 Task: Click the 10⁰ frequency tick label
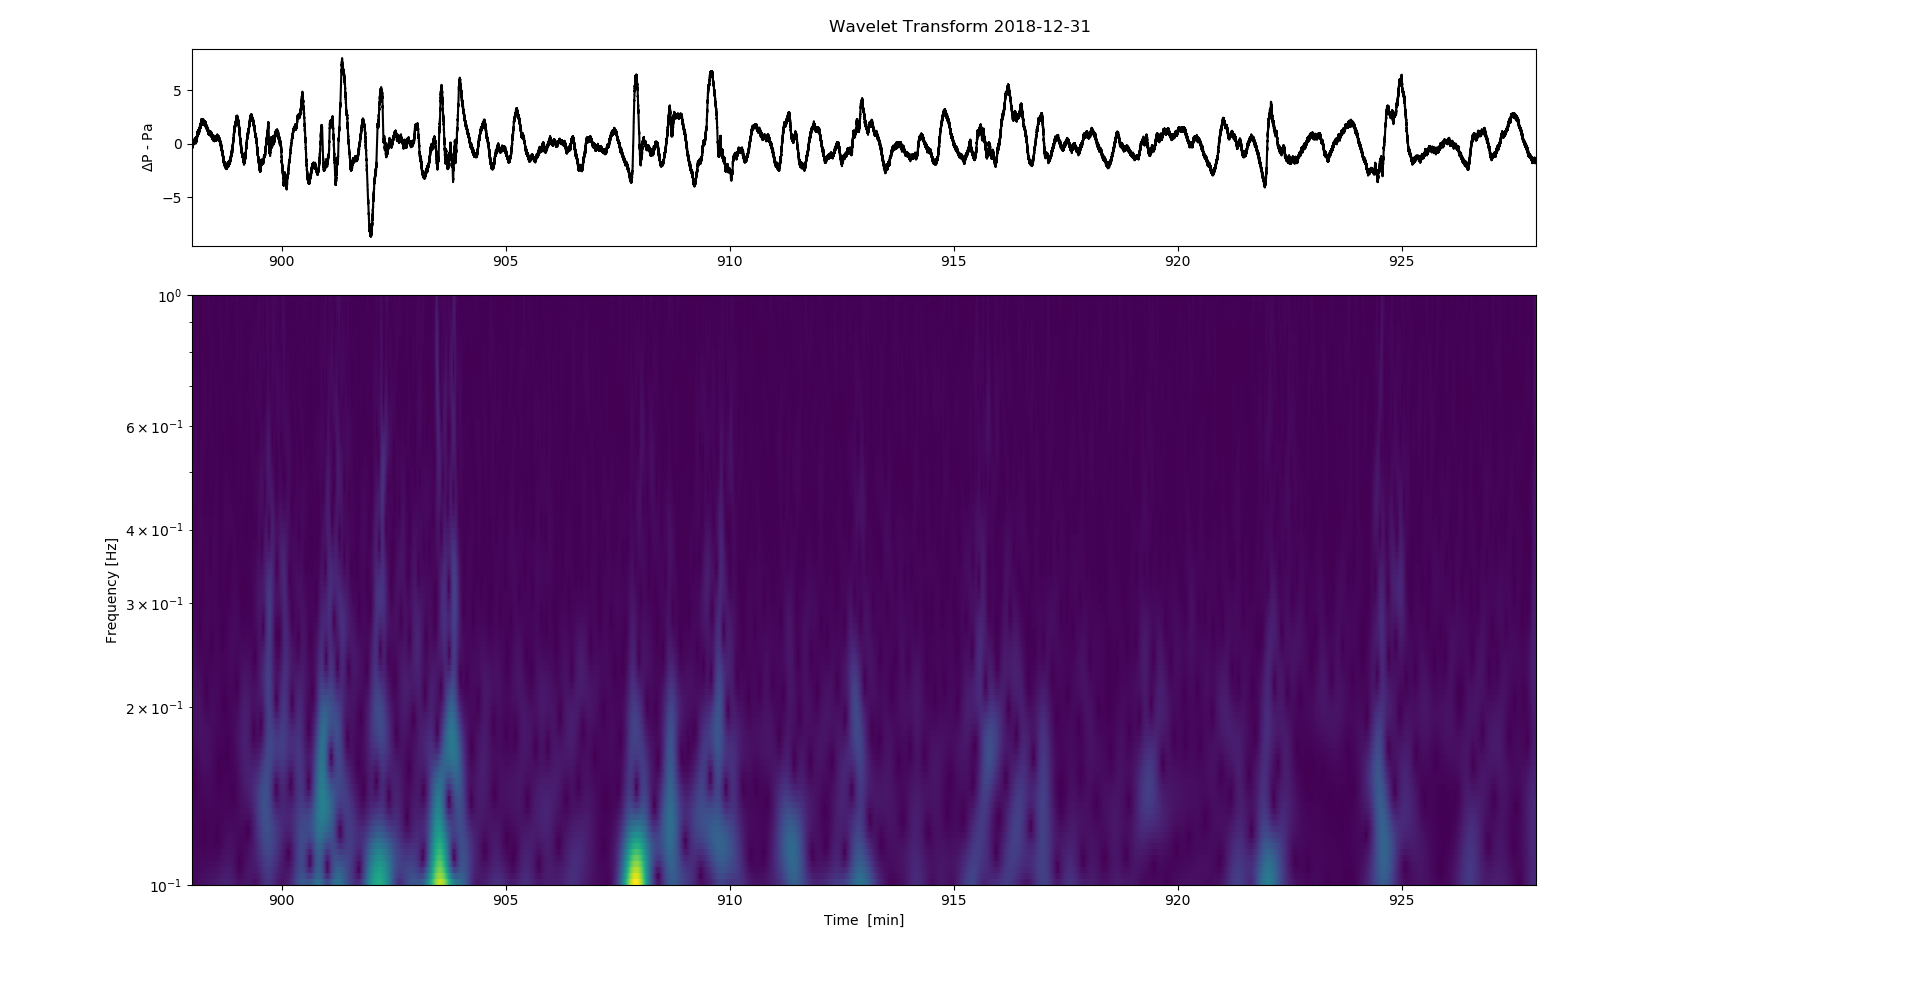pyautogui.click(x=169, y=296)
